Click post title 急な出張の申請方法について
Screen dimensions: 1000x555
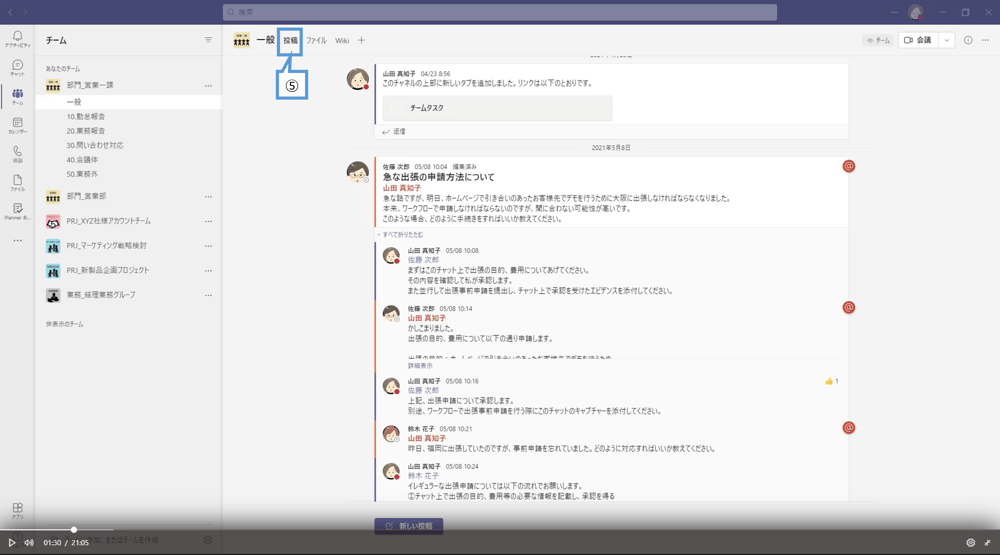coord(439,177)
